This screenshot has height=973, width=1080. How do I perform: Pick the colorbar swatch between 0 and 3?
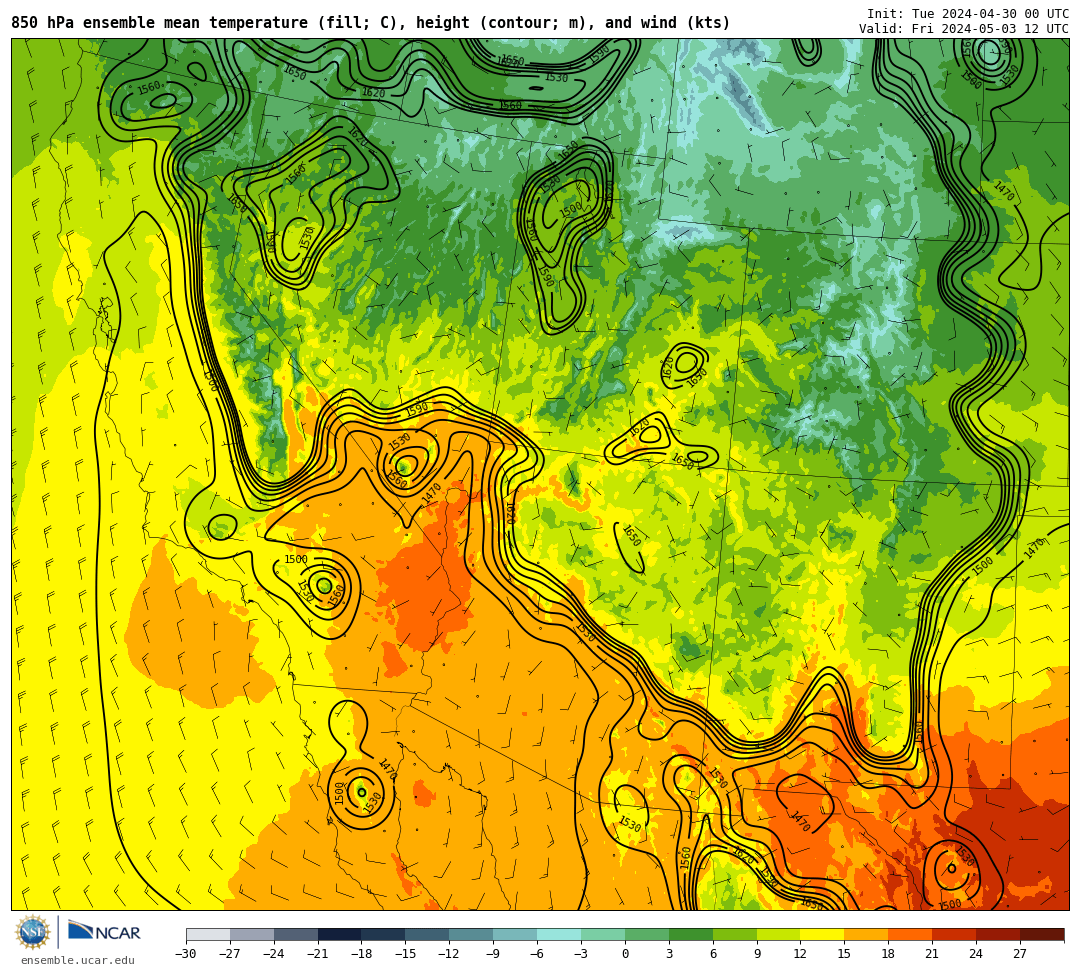click(x=647, y=934)
